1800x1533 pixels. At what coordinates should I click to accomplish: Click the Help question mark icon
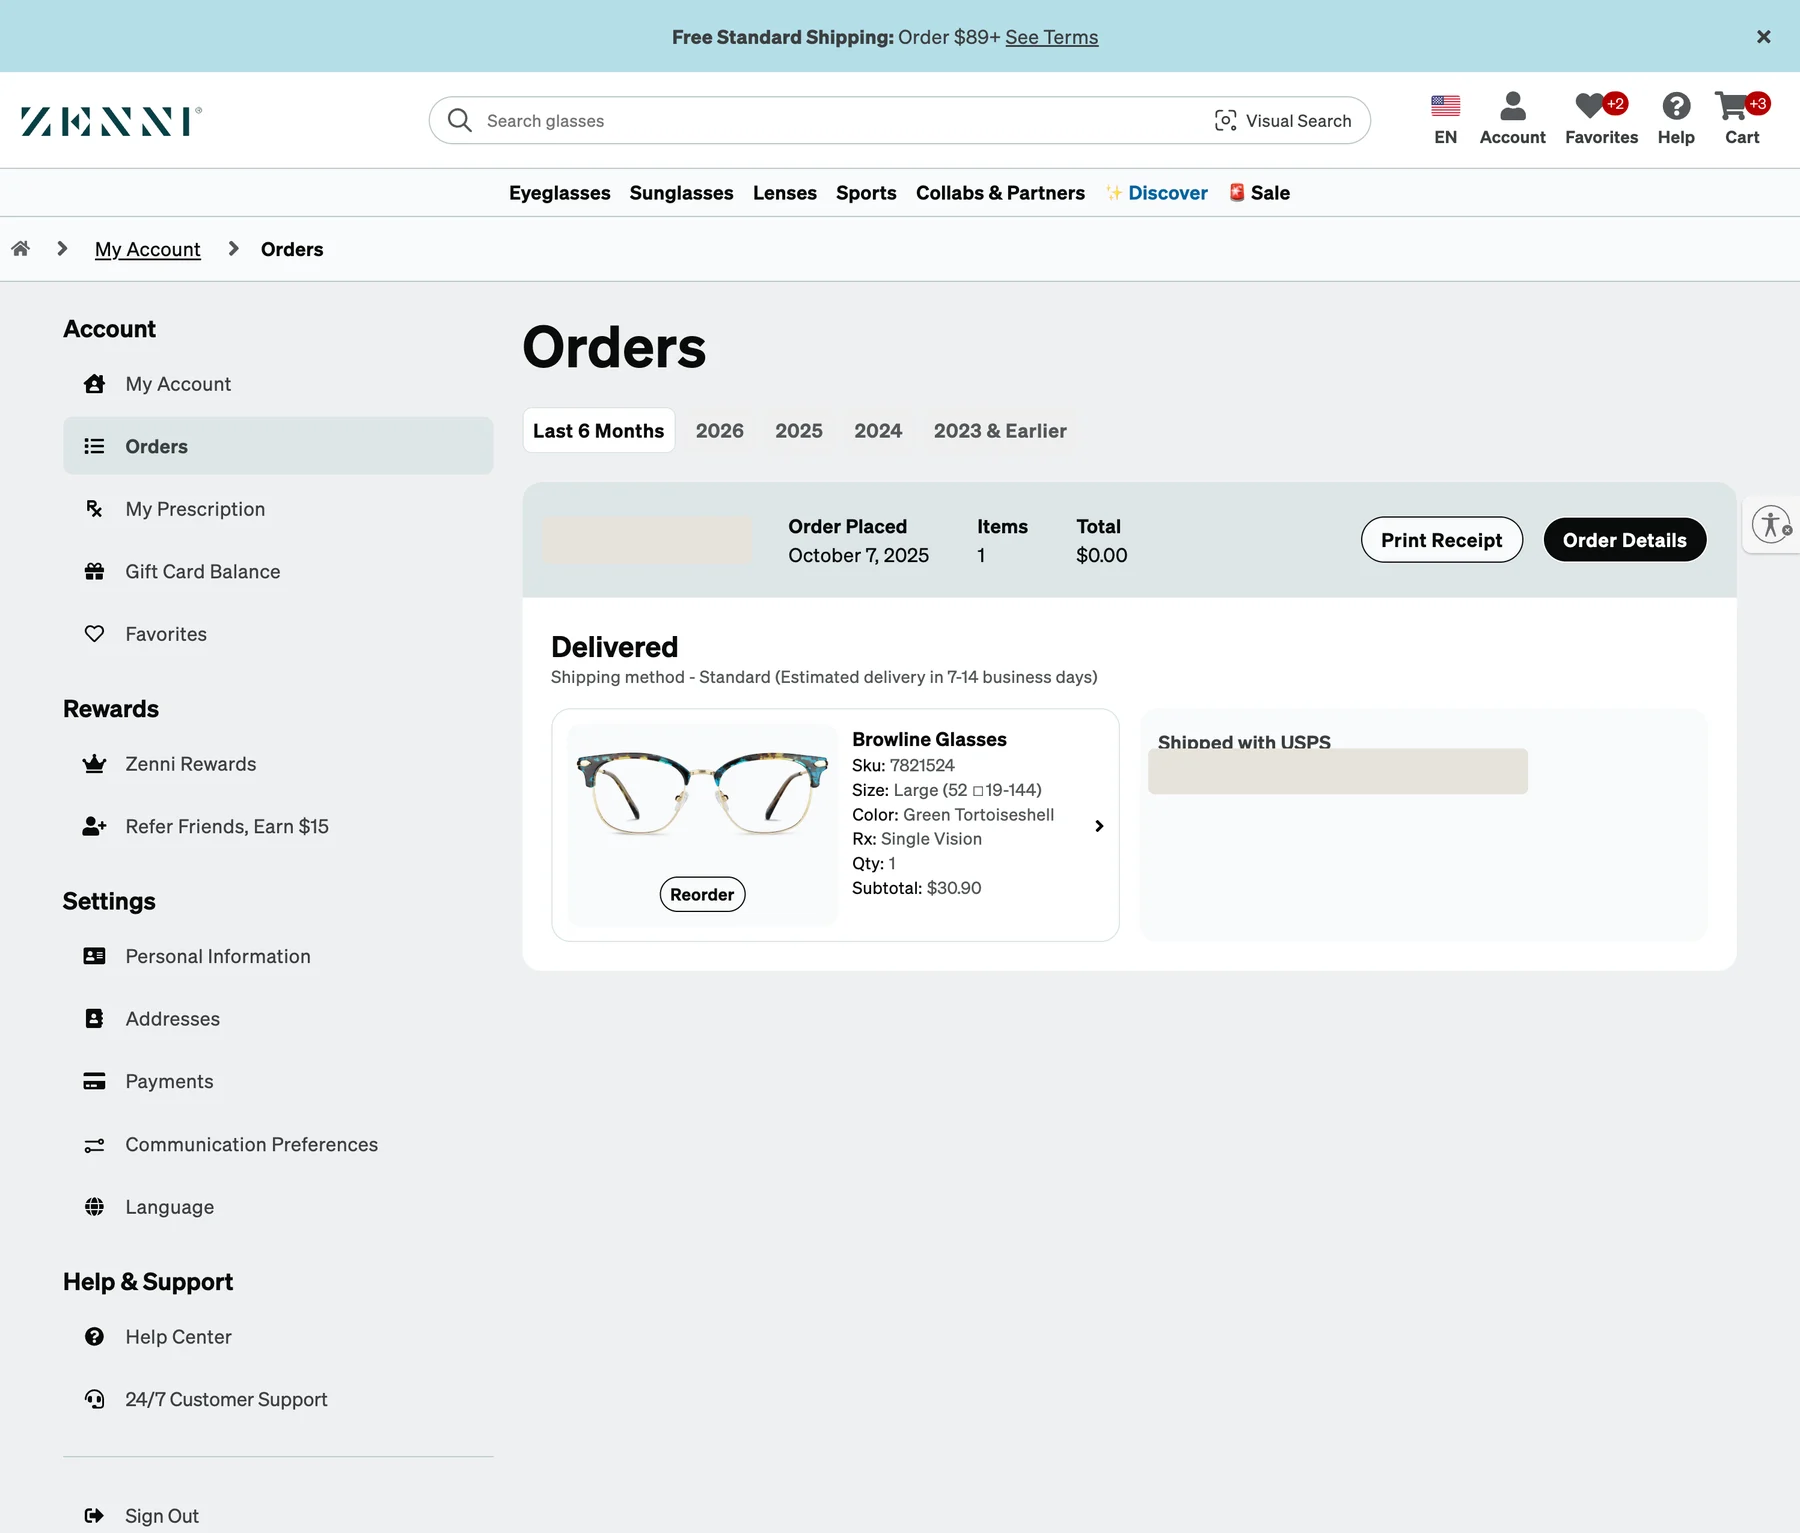[x=1676, y=106]
